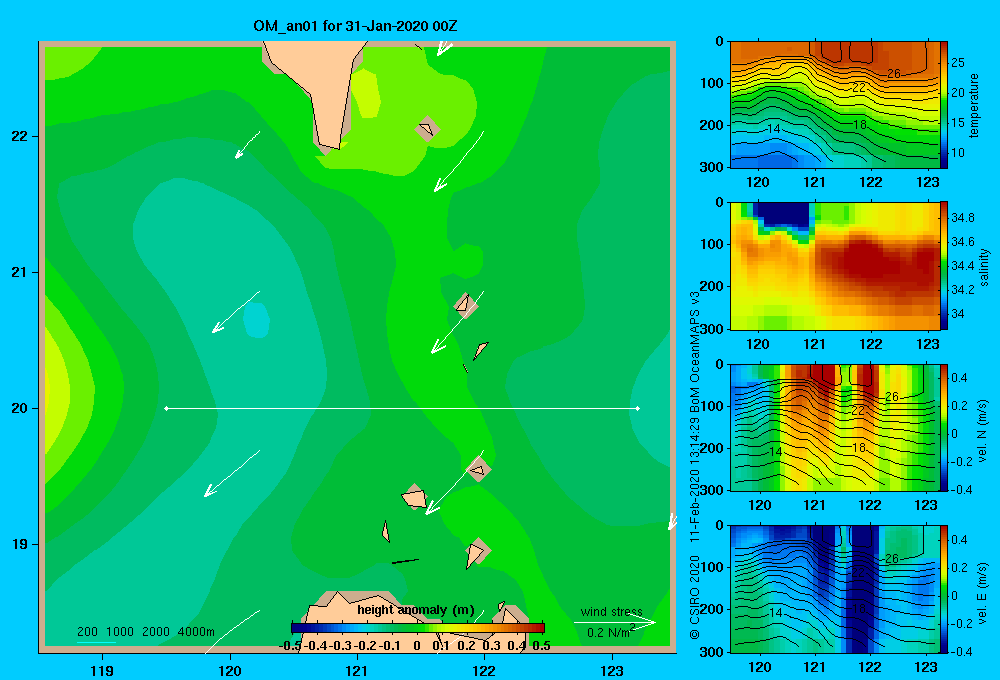The width and height of the screenshot is (1000, 680).
Task: Click the salinity color scale bar
Action: 944,266
